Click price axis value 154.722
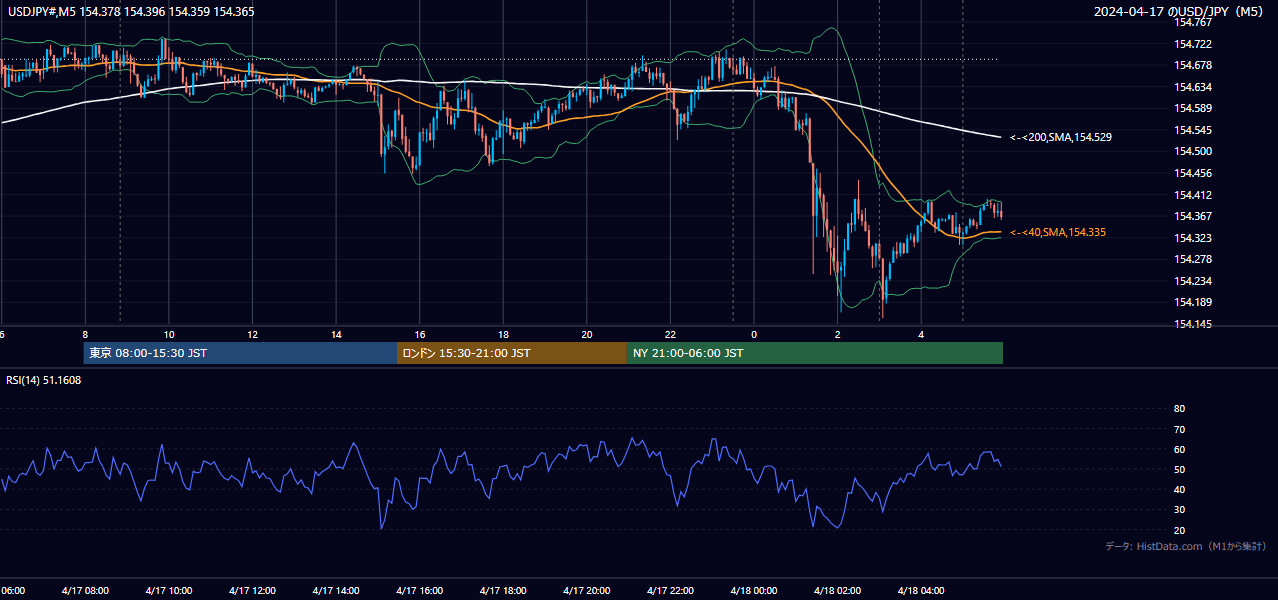Viewport: 1278px width, 600px height. tap(1192, 44)
